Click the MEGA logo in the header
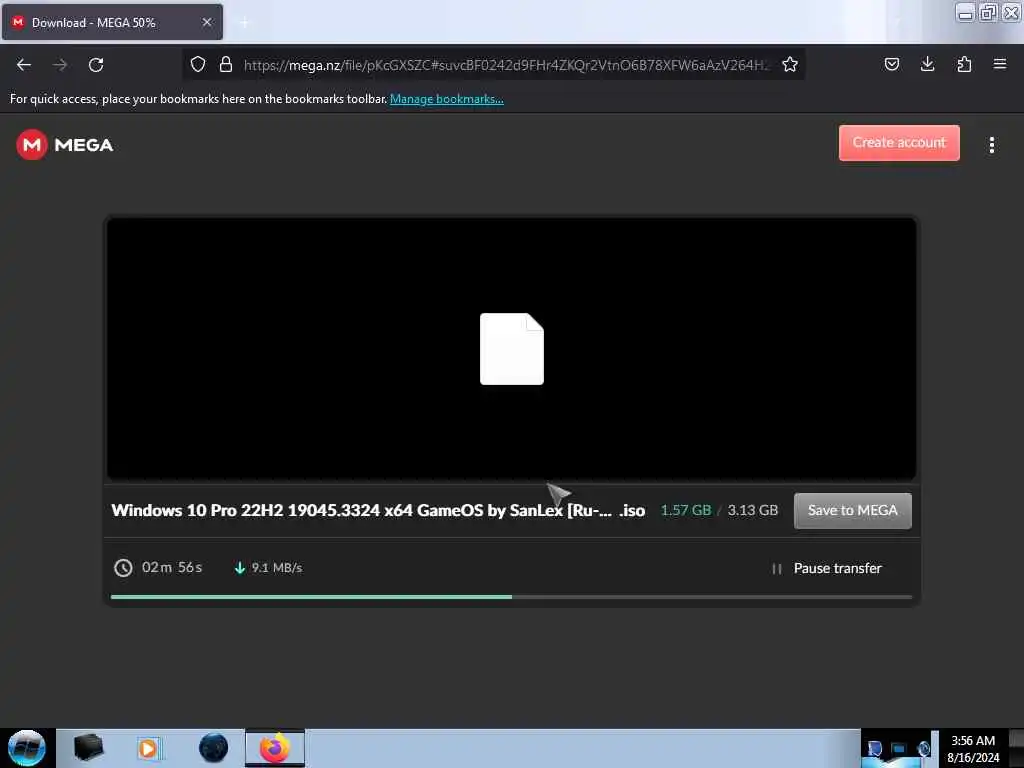The height and width of the screenshot is (768, 1024). [x=65, y=144]
